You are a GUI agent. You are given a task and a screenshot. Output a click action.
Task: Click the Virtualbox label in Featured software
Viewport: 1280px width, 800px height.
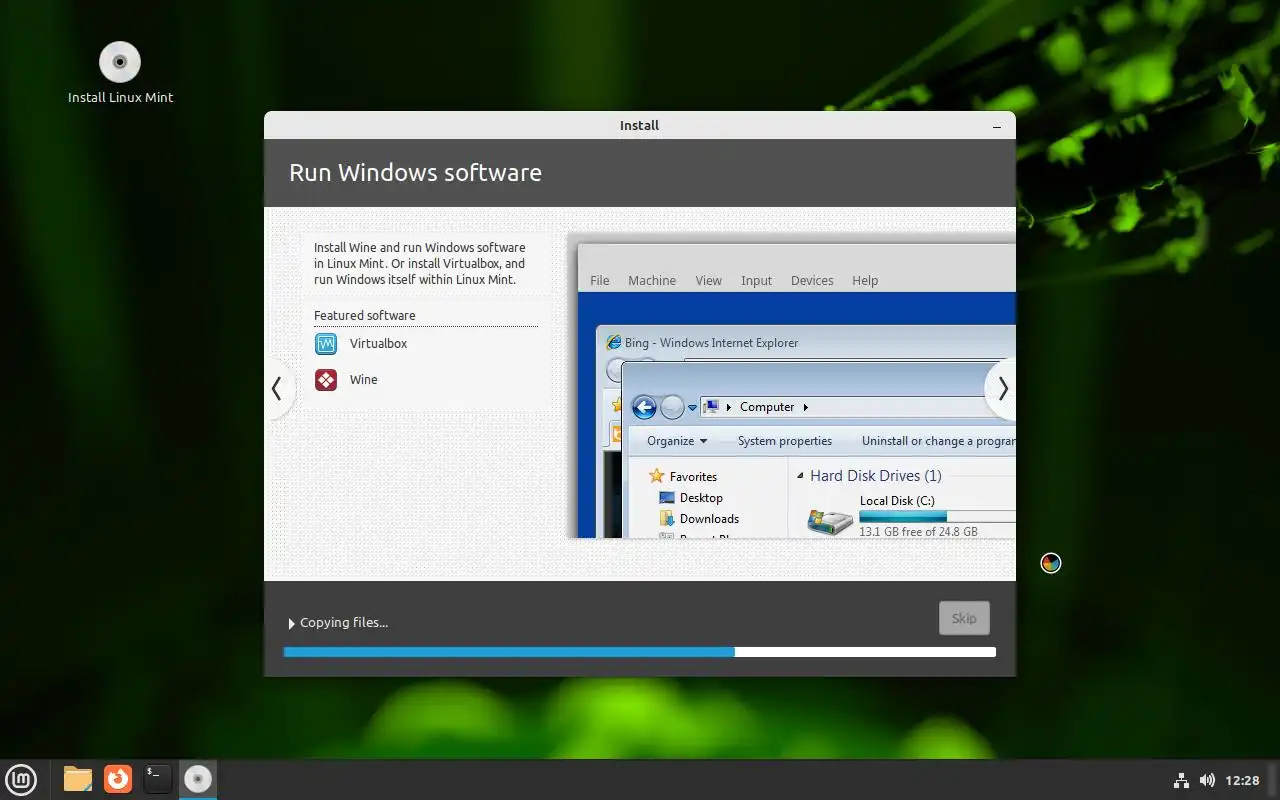(x=378, y=344)
